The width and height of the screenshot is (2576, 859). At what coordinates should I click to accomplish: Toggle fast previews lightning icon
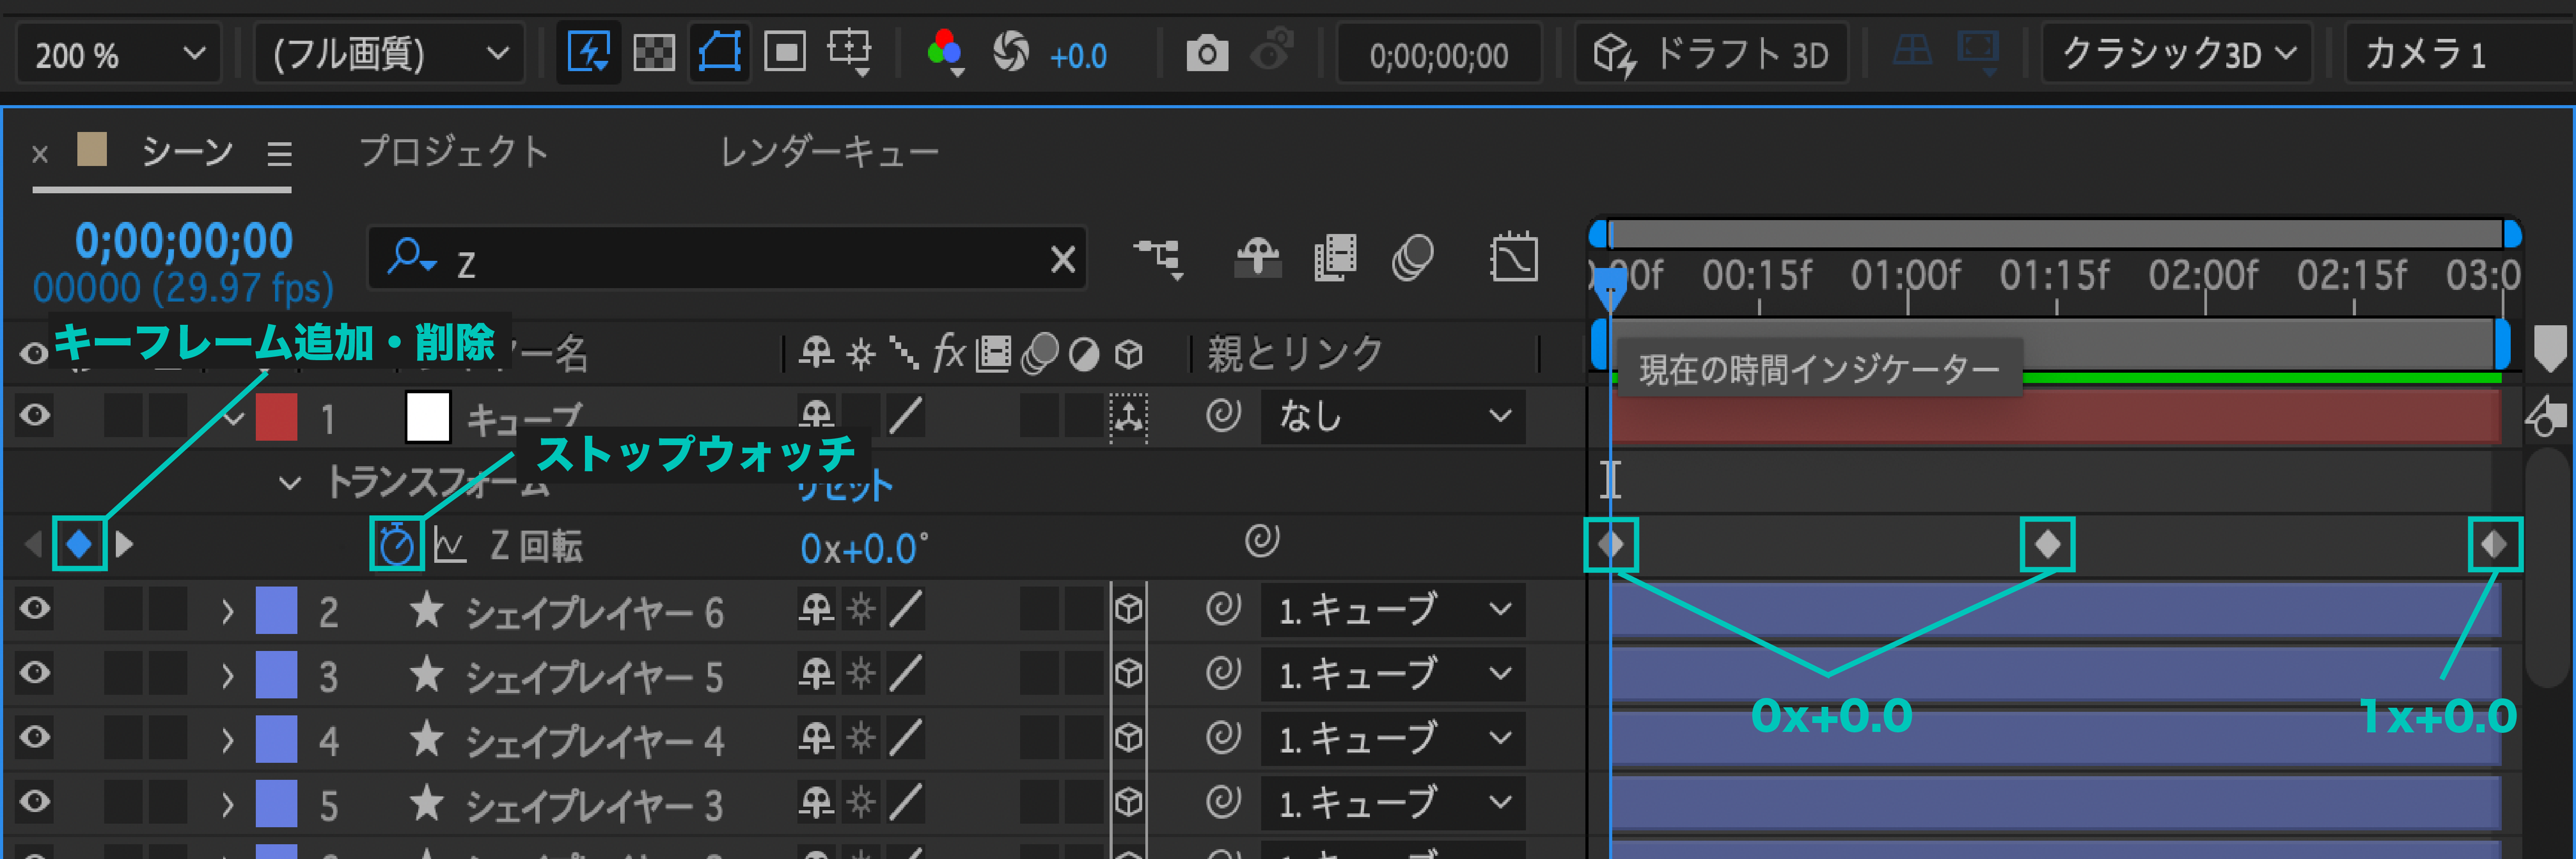point(588,52)
